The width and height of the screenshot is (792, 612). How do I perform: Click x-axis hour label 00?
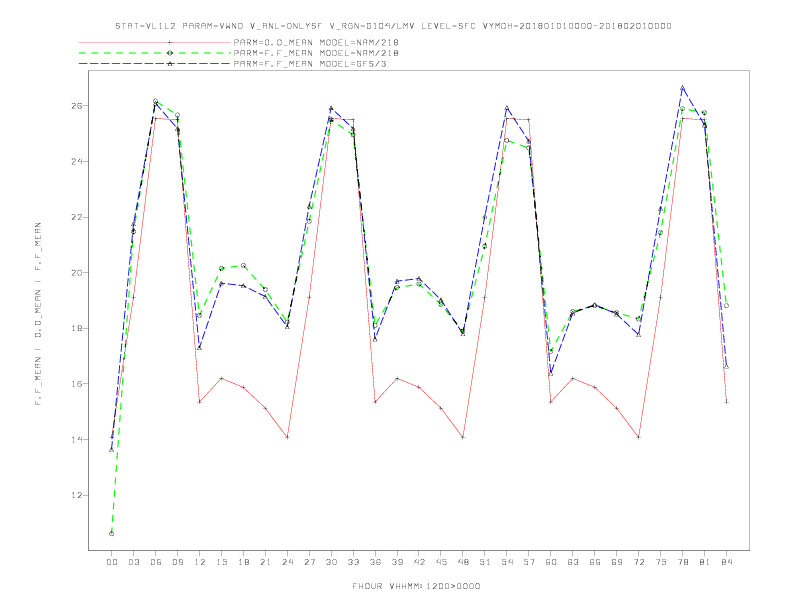coord(112,562)
